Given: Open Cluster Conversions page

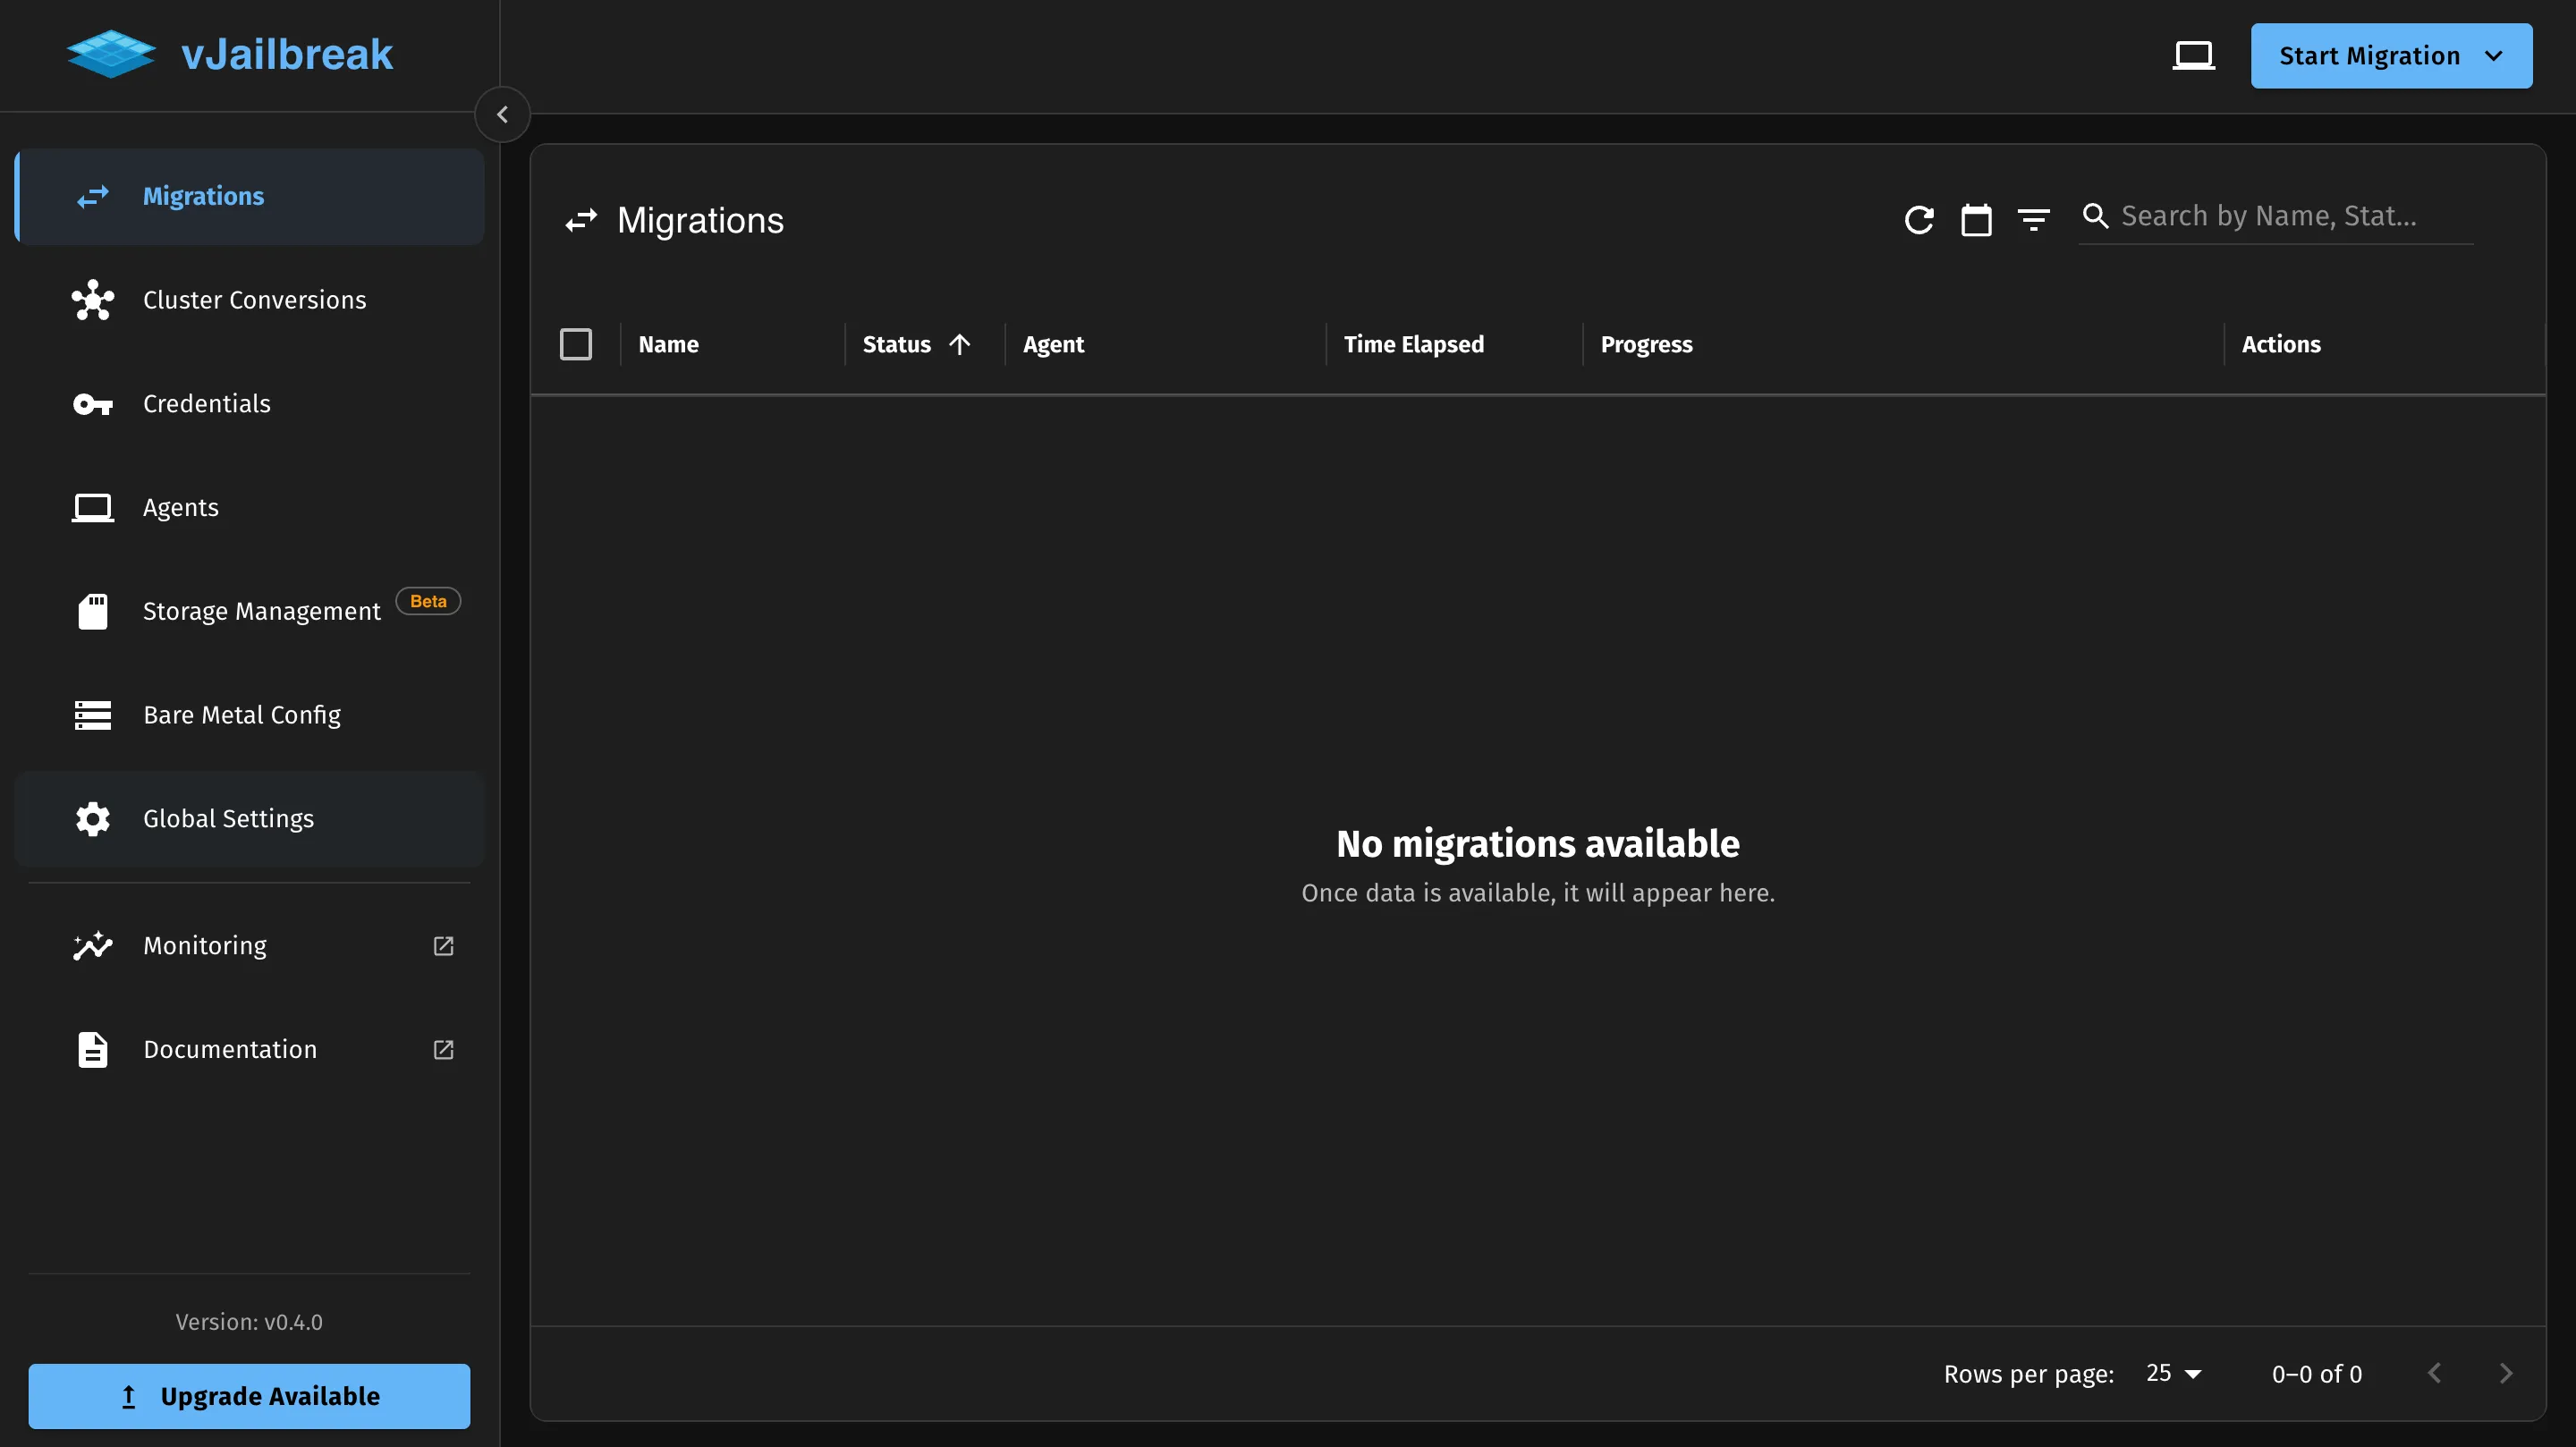Looking at the screenshot, I should point(254,300).
